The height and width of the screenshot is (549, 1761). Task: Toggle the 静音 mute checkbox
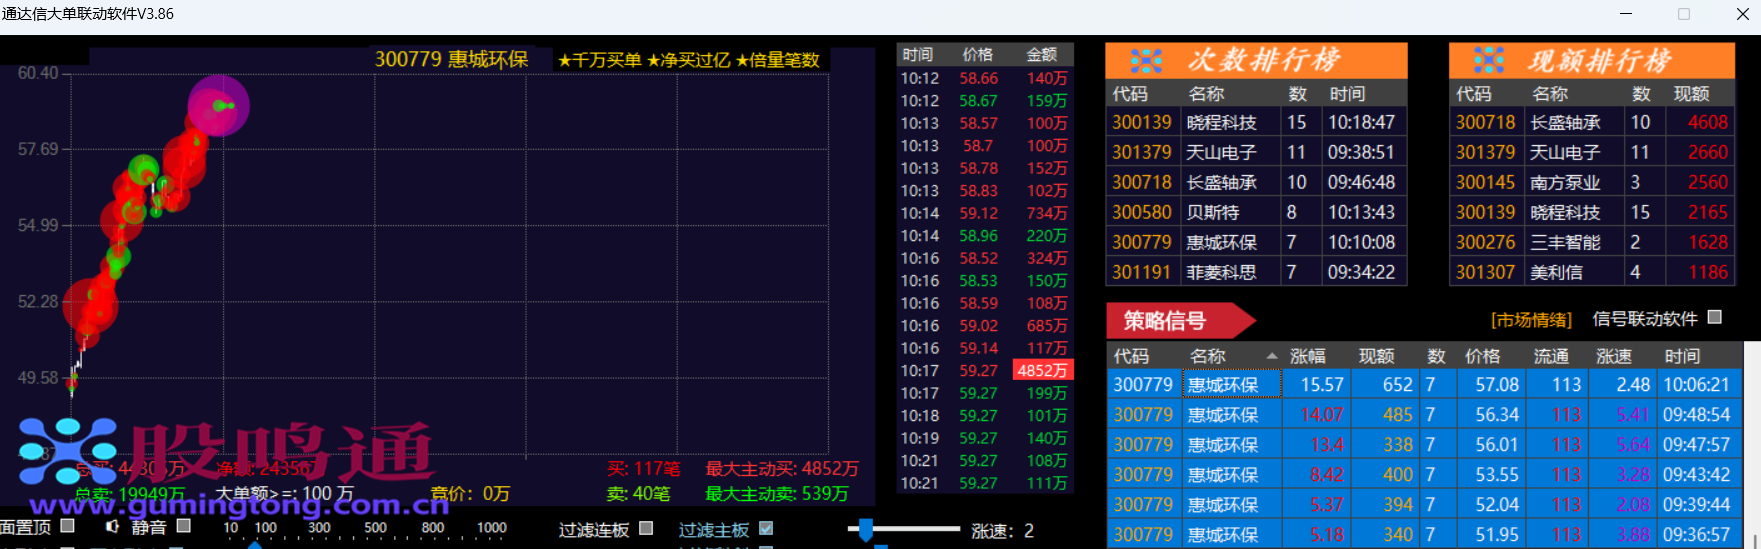(184, 526)
